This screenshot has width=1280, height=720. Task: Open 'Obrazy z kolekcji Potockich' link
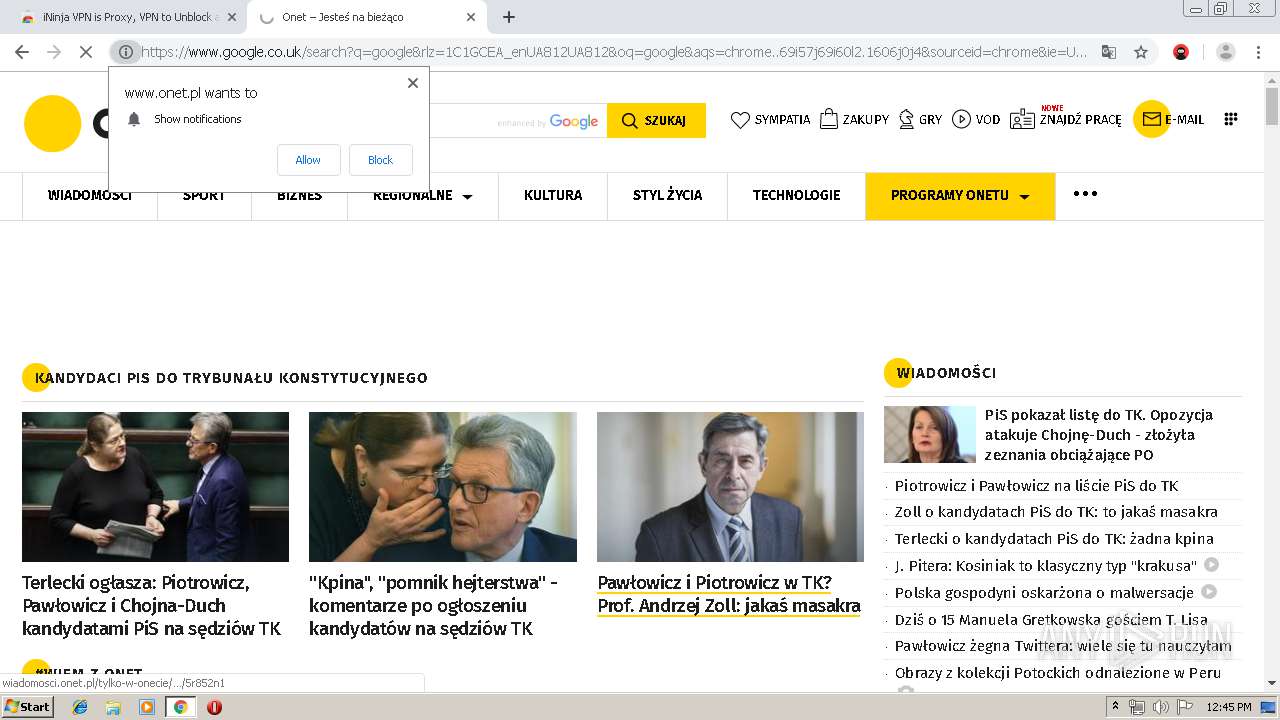tap(1058, 673)
